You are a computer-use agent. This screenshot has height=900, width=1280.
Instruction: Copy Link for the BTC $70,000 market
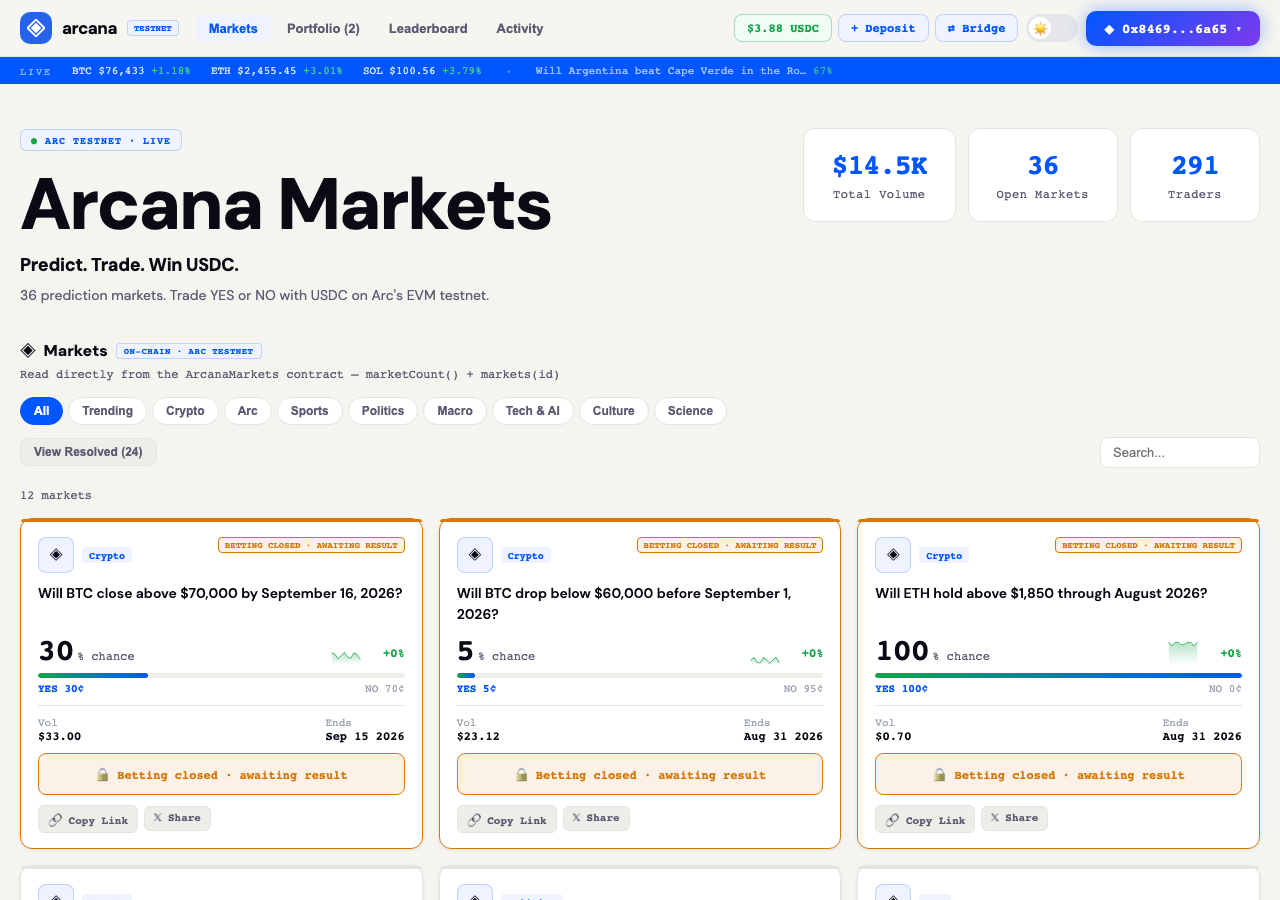[x=88, y=819]
